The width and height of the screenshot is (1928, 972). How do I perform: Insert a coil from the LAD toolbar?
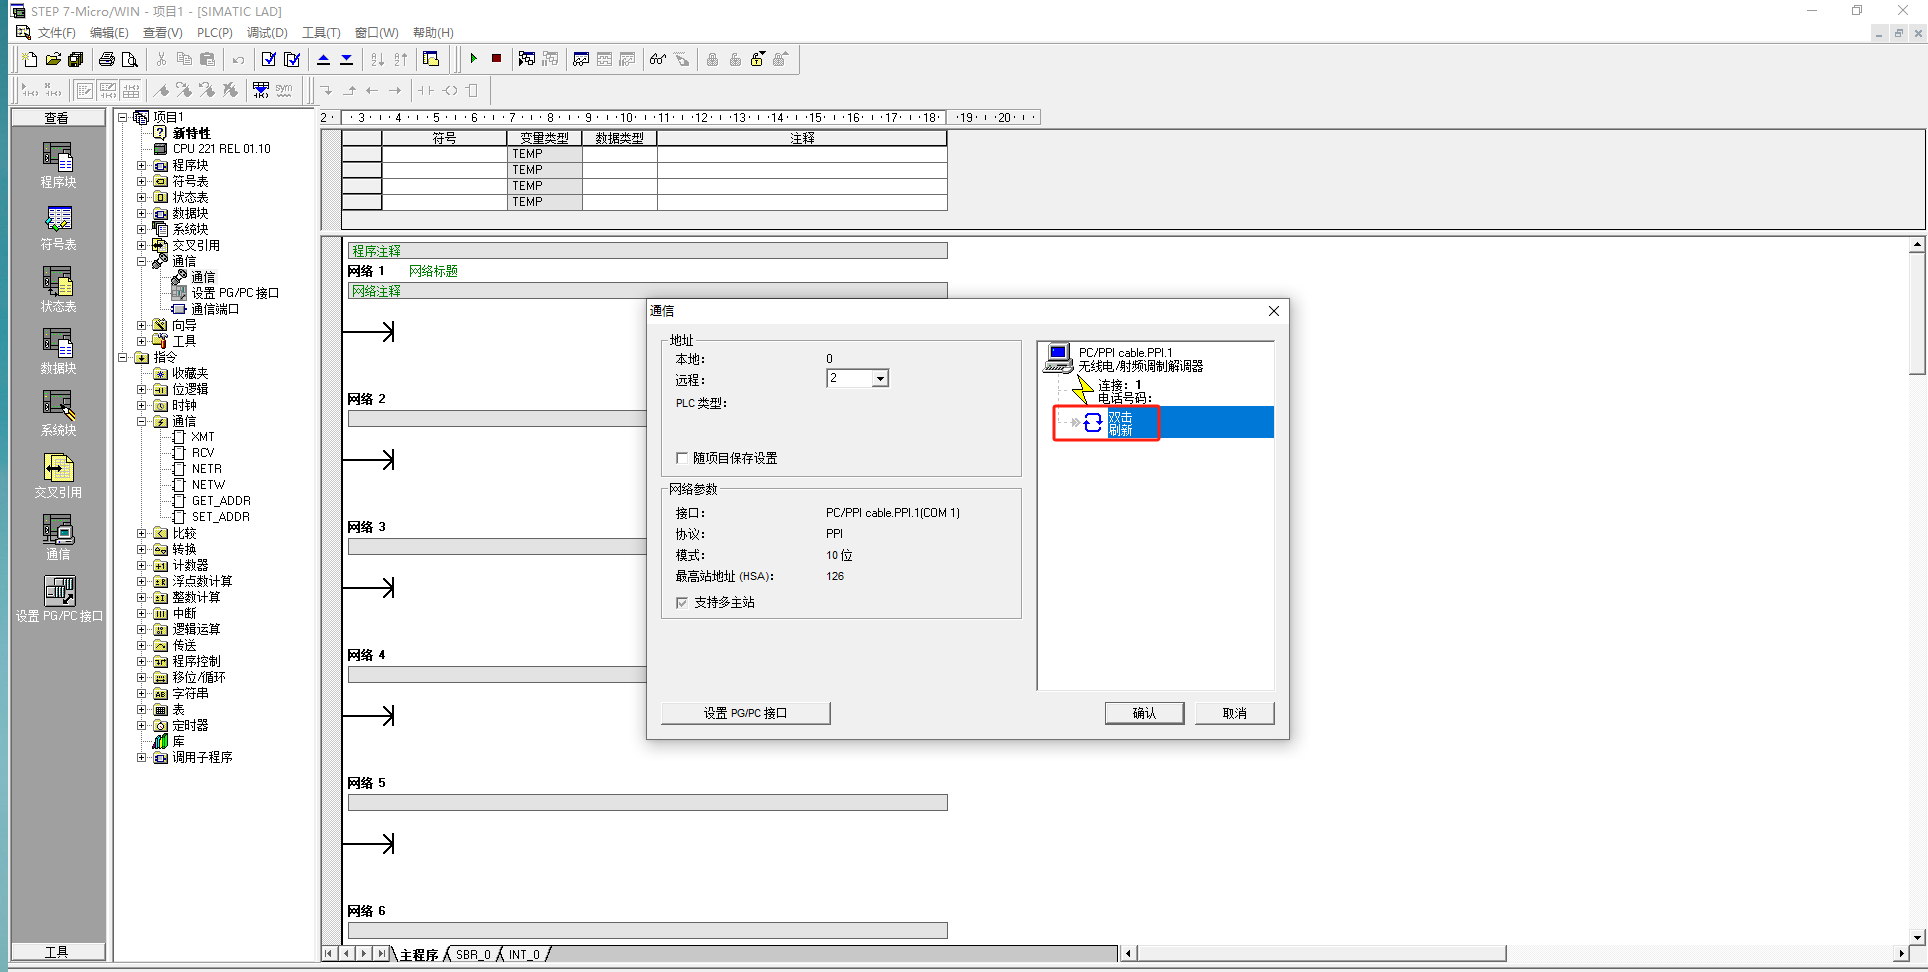coord(450,90)
